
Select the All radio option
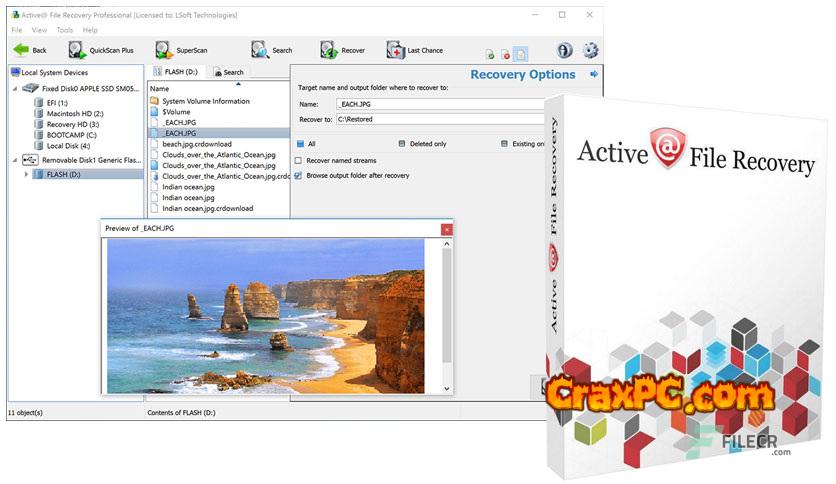click(x=300, y=144)
